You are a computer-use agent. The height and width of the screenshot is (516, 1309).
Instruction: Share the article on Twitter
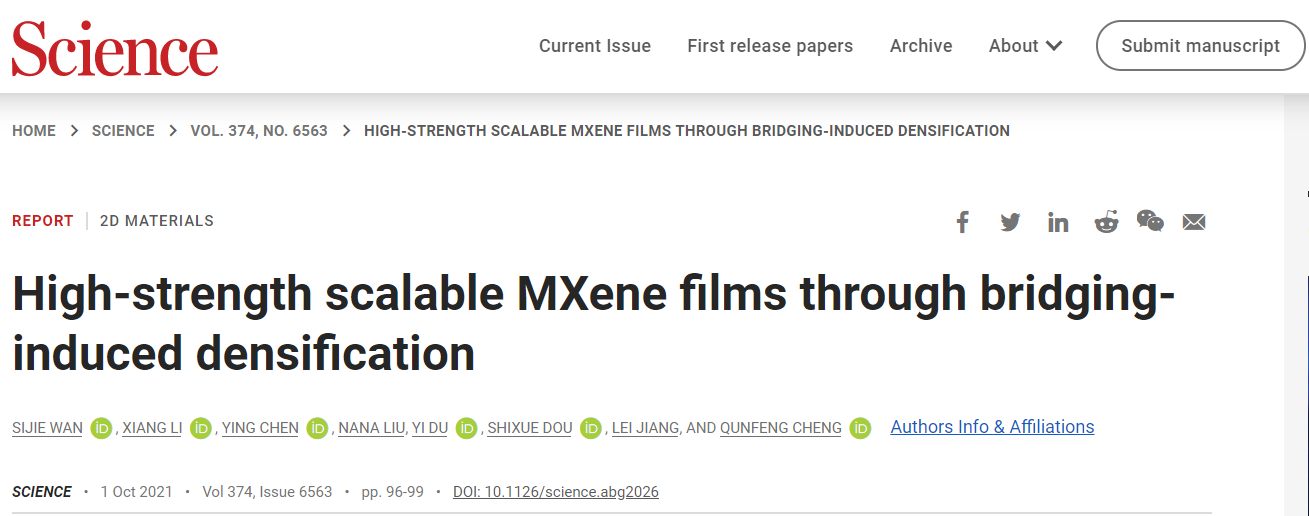(x=1010, y=222)
